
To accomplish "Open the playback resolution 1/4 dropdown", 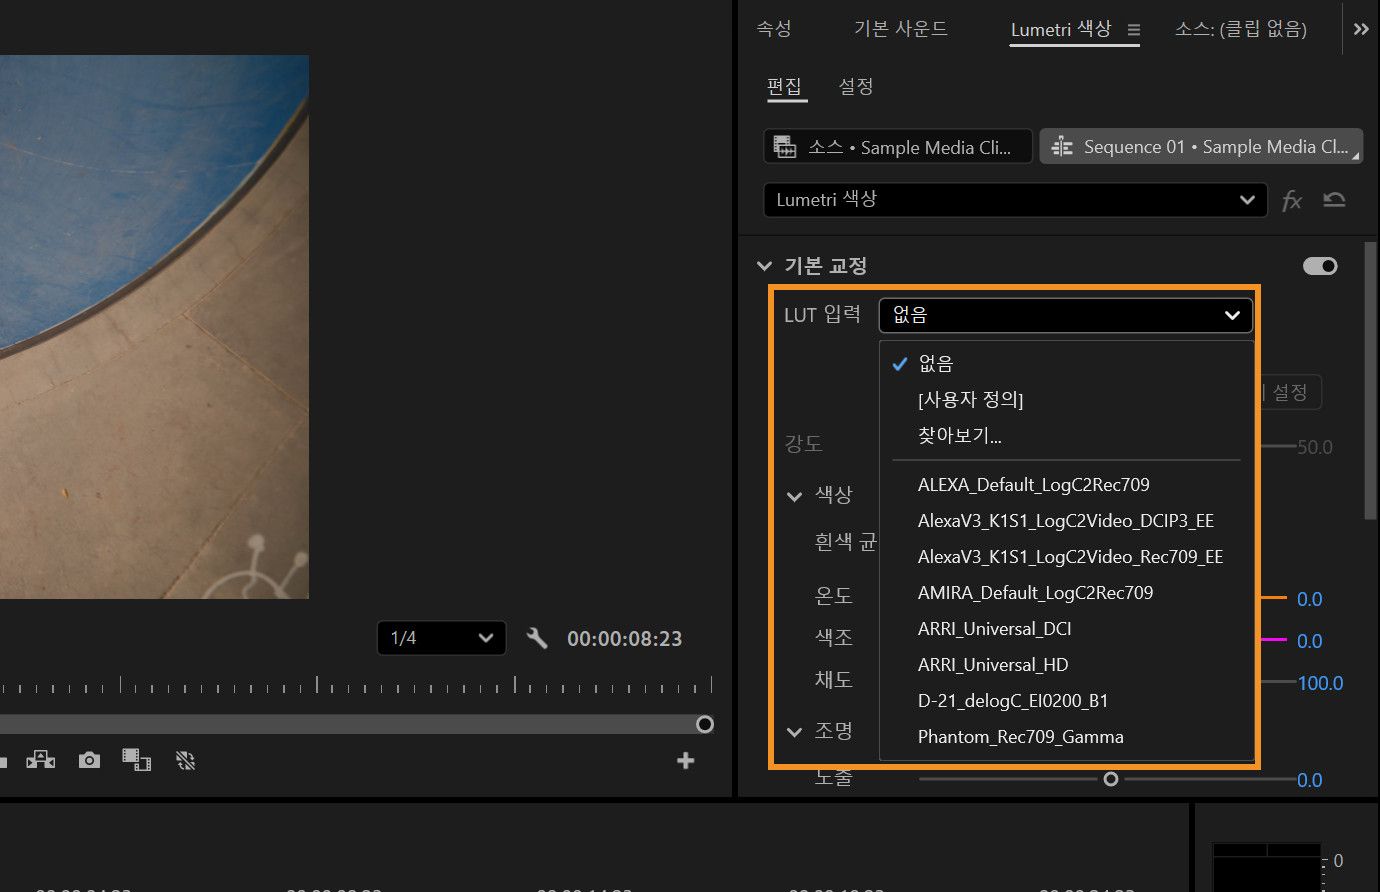I will pyautogui.click(x=441, y=638).
